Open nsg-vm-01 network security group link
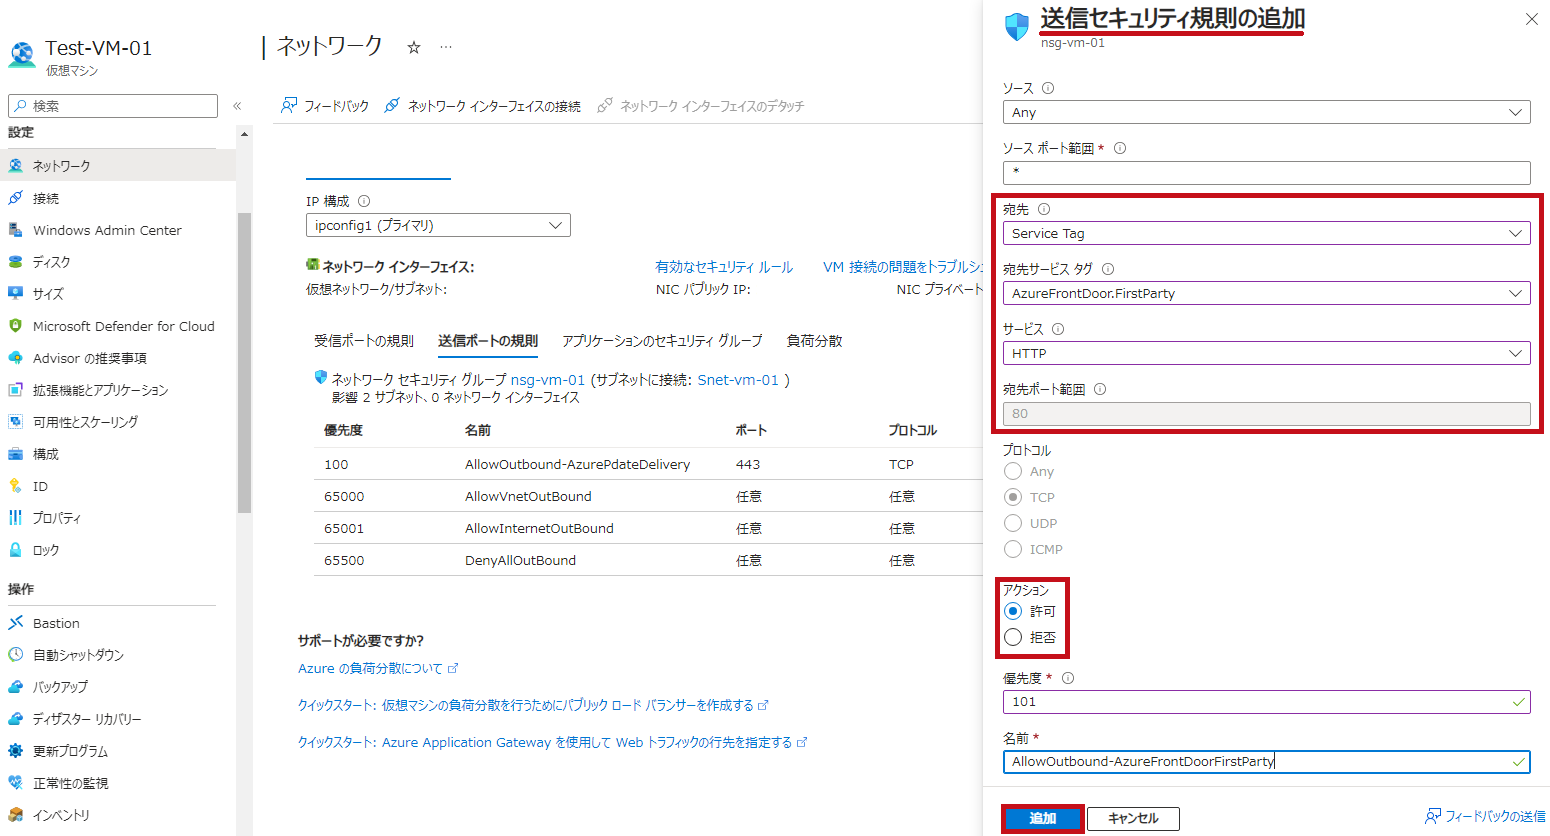 pos(548,380)
